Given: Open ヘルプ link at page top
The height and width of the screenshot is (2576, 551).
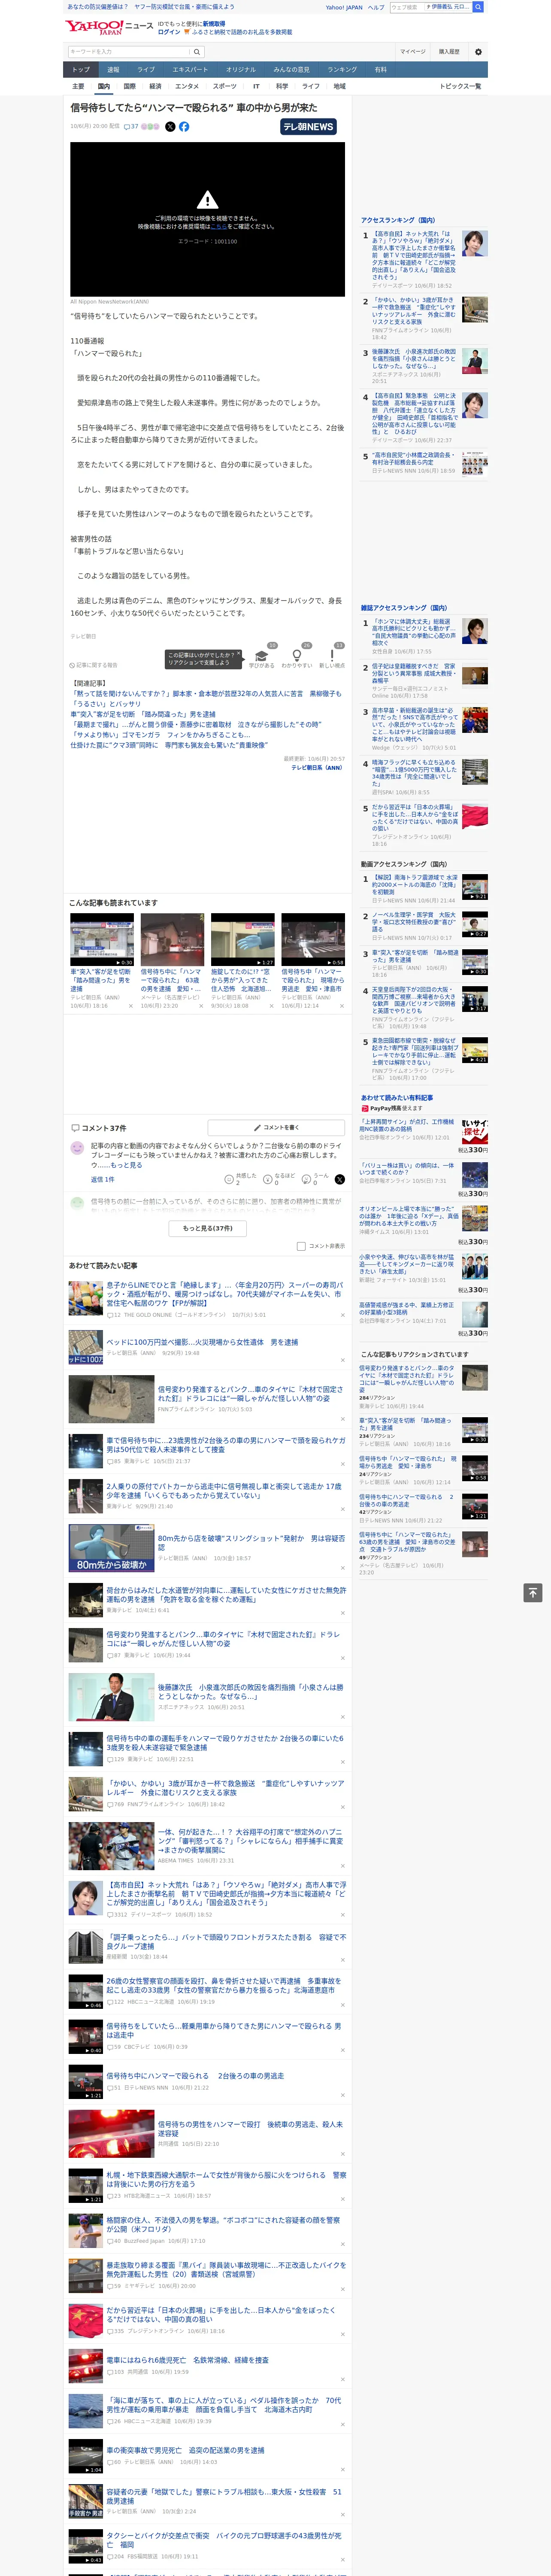Looking at the screenshot, I should point(376,7).
